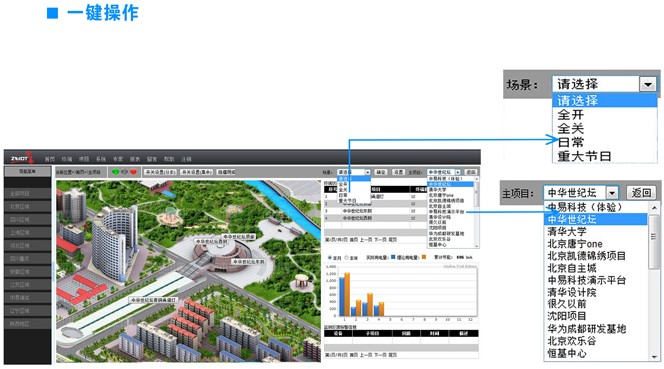664x369 pixels.
Task: Click the enlarged 场景 combo box showing 请选择
Action: coord(604,84)
